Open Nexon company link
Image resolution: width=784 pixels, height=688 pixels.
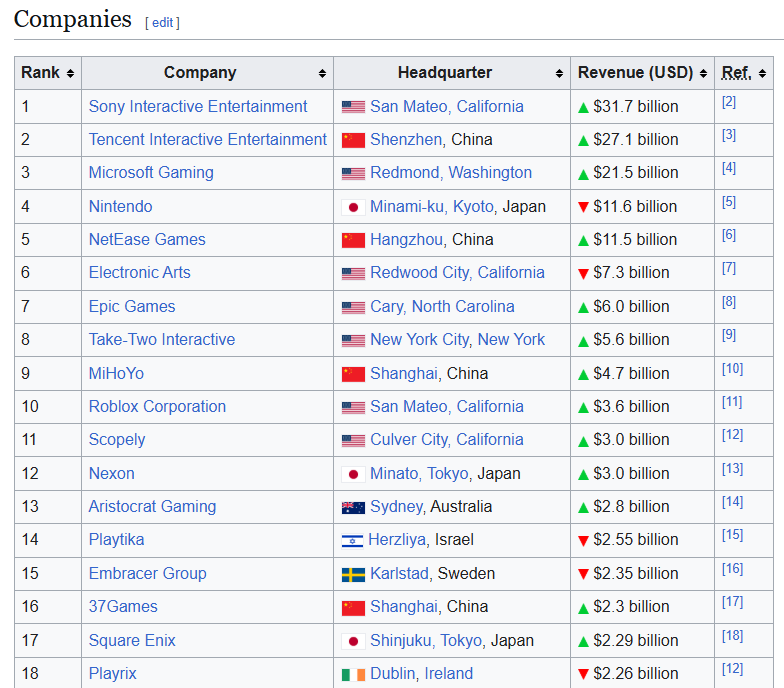point(112,474)
